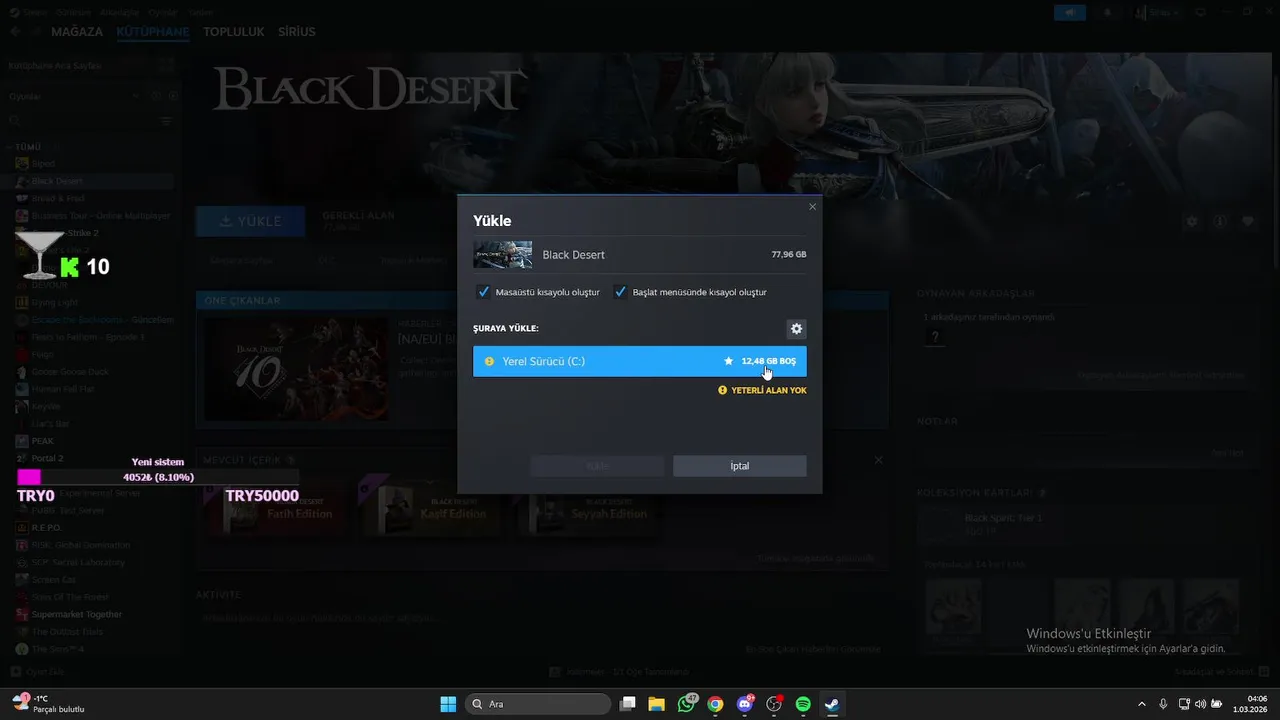Select Human Fall Flat in game list
The height and width of the screenshot is (720, 1280).
point(63,389)
